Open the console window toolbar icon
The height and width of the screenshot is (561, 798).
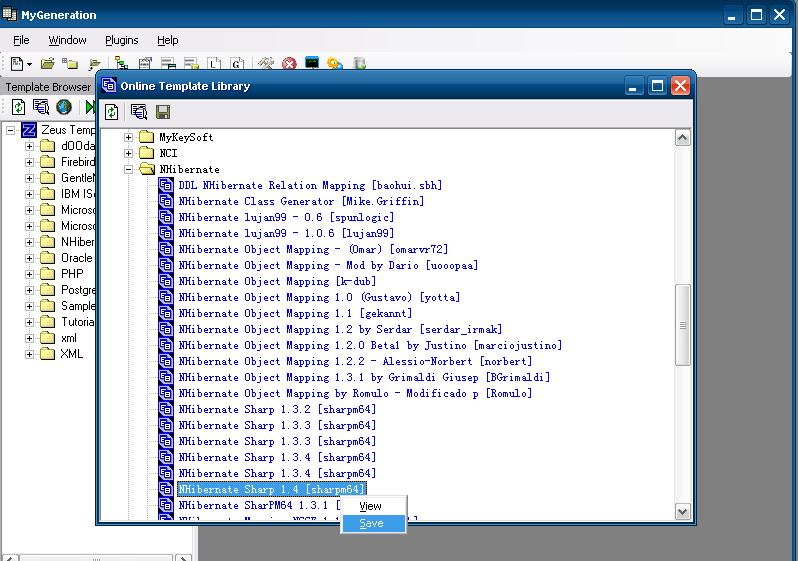(x=312, y=63)
